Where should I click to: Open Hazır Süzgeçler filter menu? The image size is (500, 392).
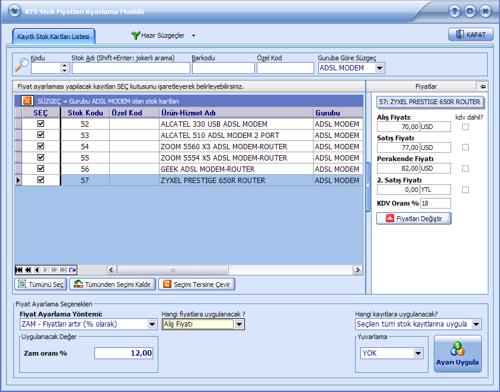pyautogui.click(x=163, y=35)
